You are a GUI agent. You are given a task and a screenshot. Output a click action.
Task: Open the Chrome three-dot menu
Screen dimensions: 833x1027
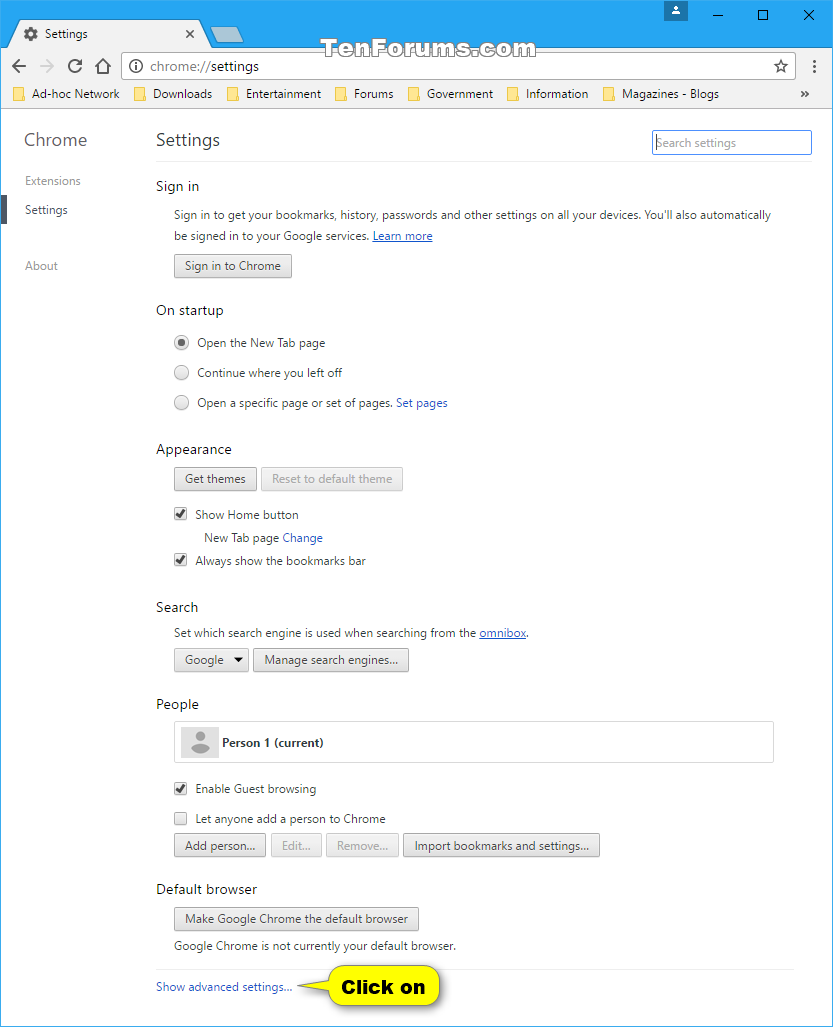(x=814, y=66)
